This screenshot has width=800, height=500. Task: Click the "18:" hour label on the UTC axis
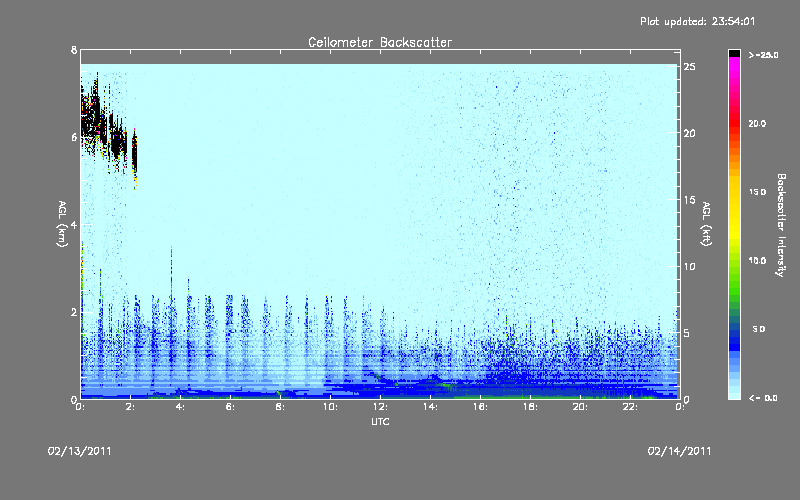pos(530,407)
